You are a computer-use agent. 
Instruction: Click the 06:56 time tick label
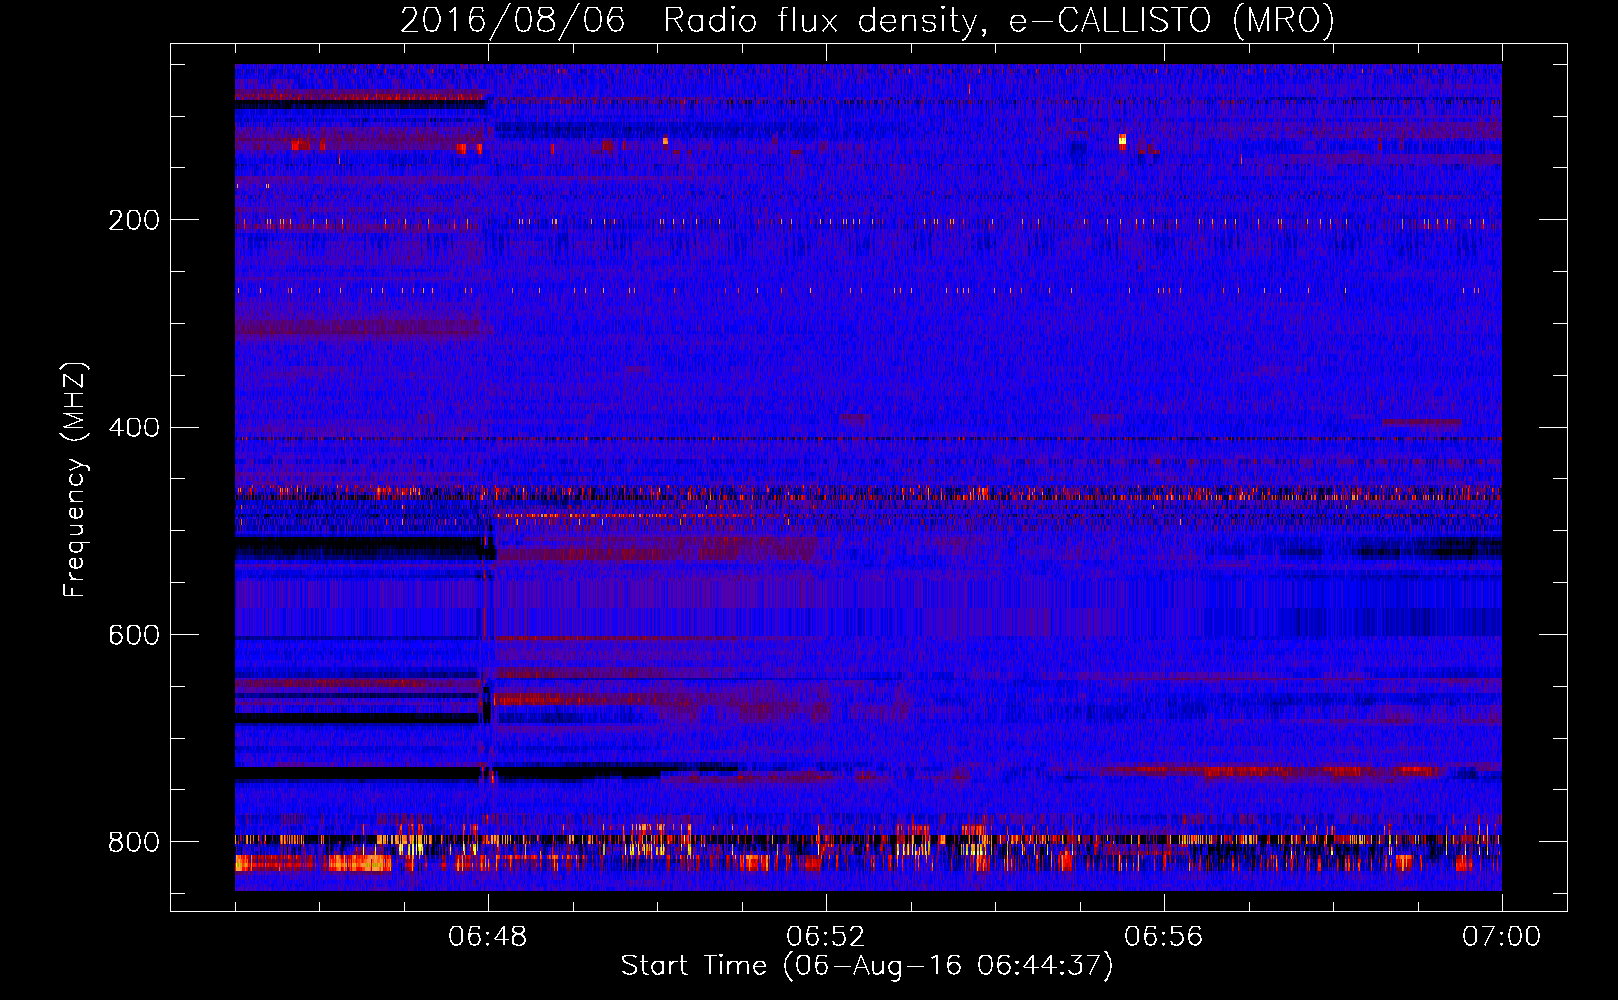click(x=1164, y=937)
